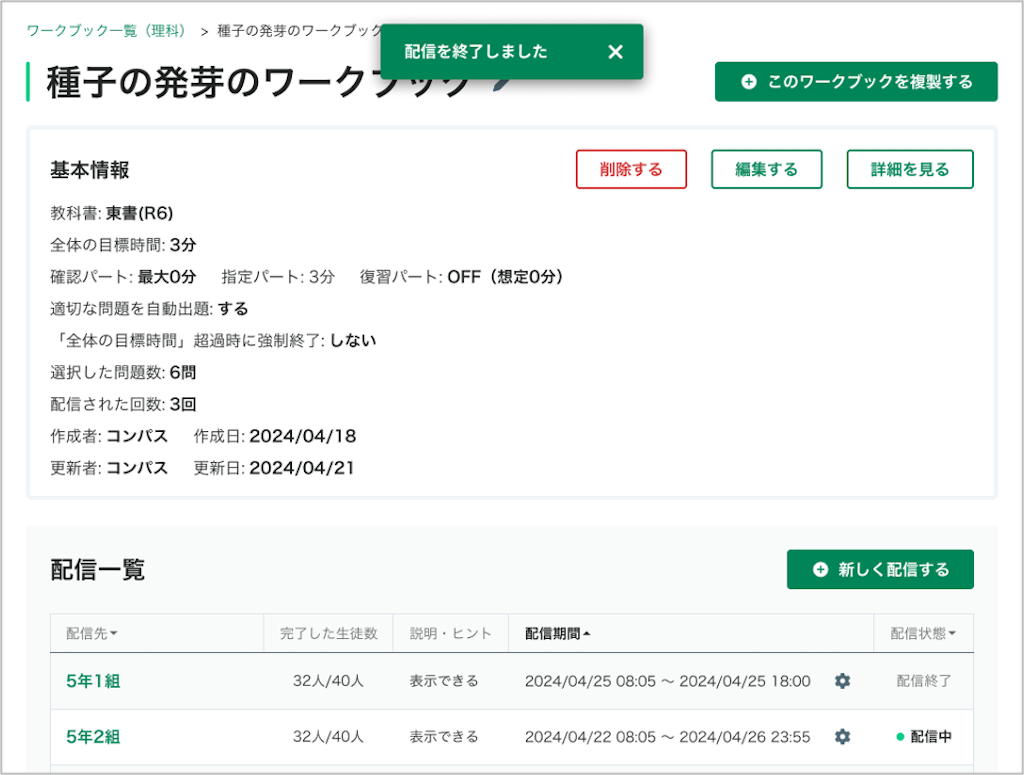Click the 編集する button
This screenshot has height=775, width=1024.
pyautogui.click(x=766, y=169)
